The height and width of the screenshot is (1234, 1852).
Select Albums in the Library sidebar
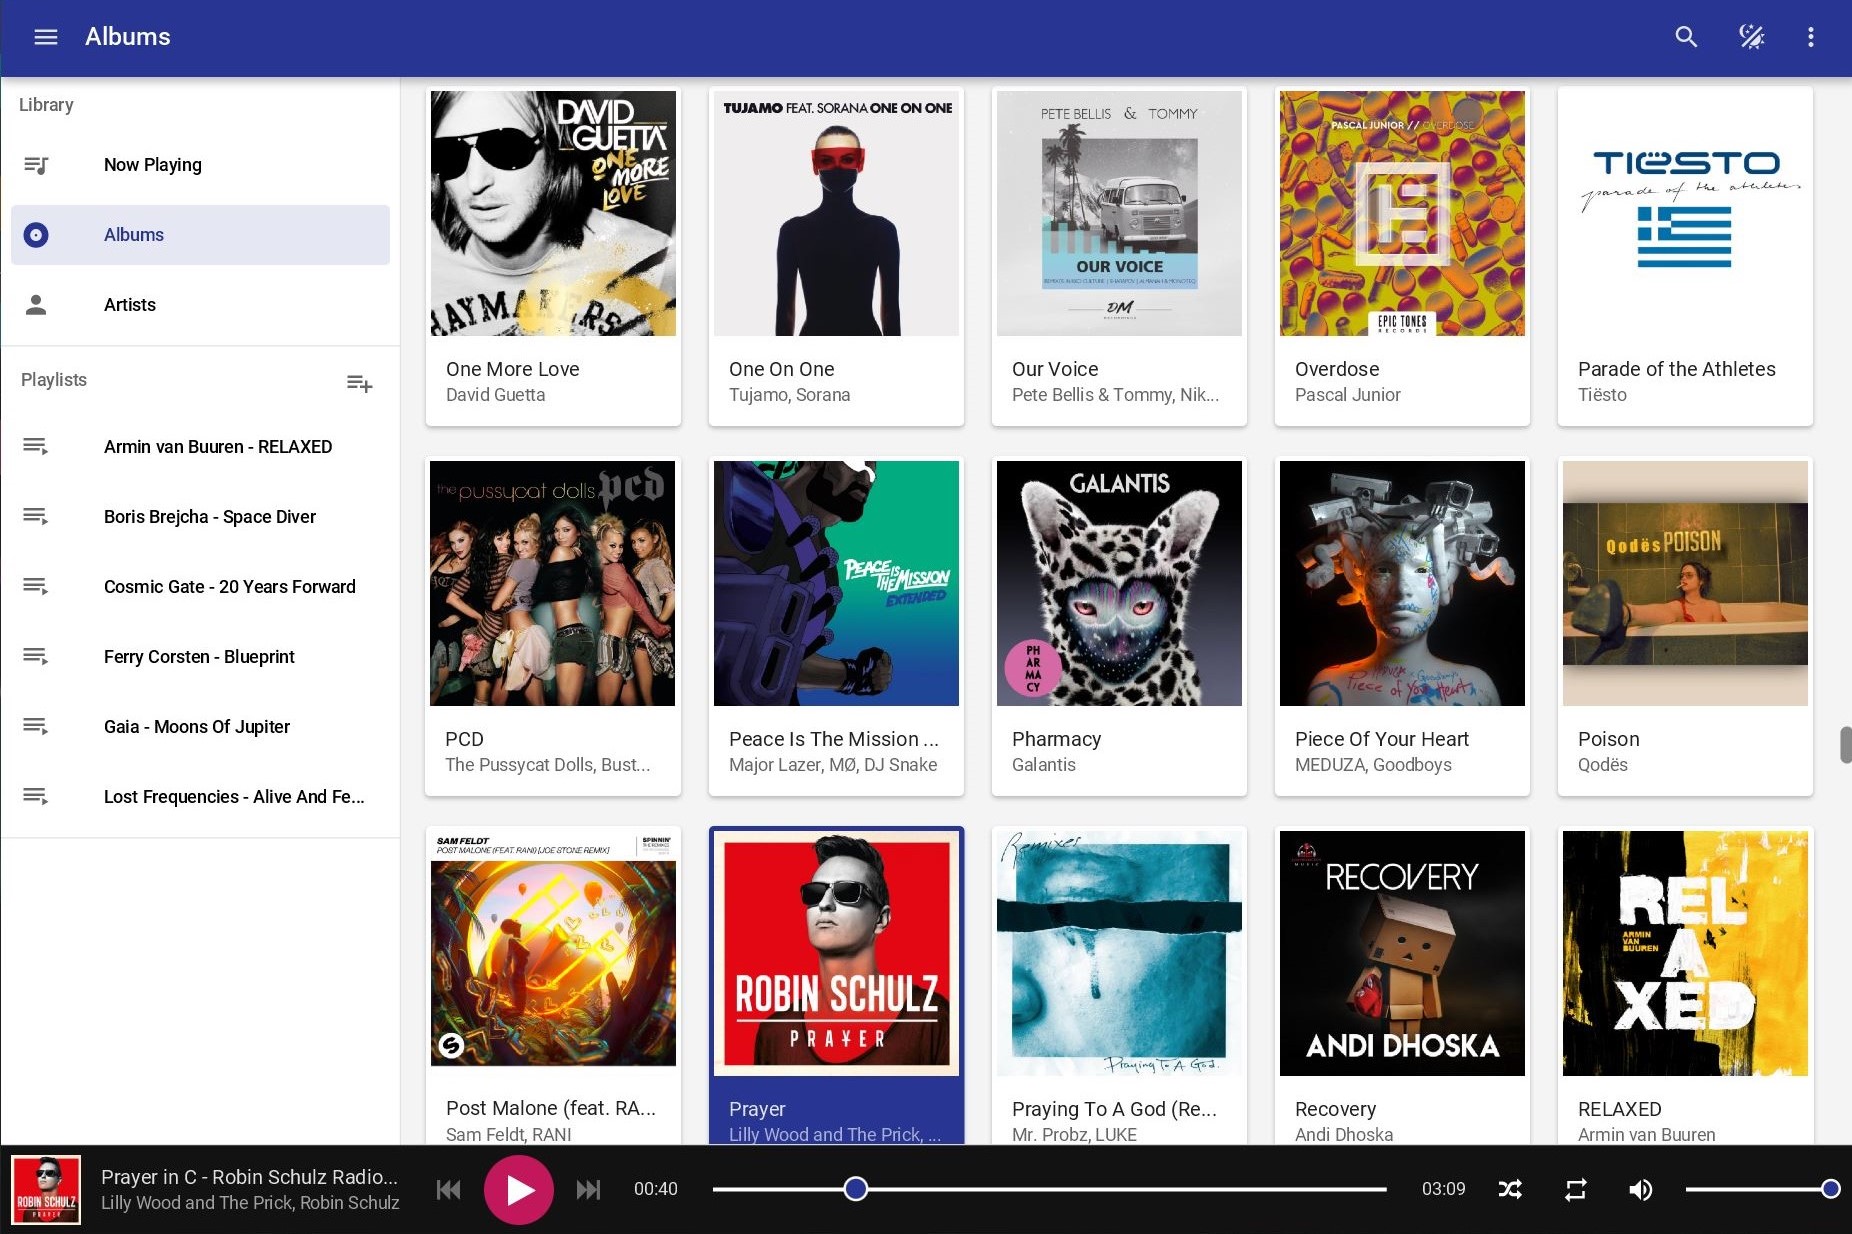(x=200, y=235)
